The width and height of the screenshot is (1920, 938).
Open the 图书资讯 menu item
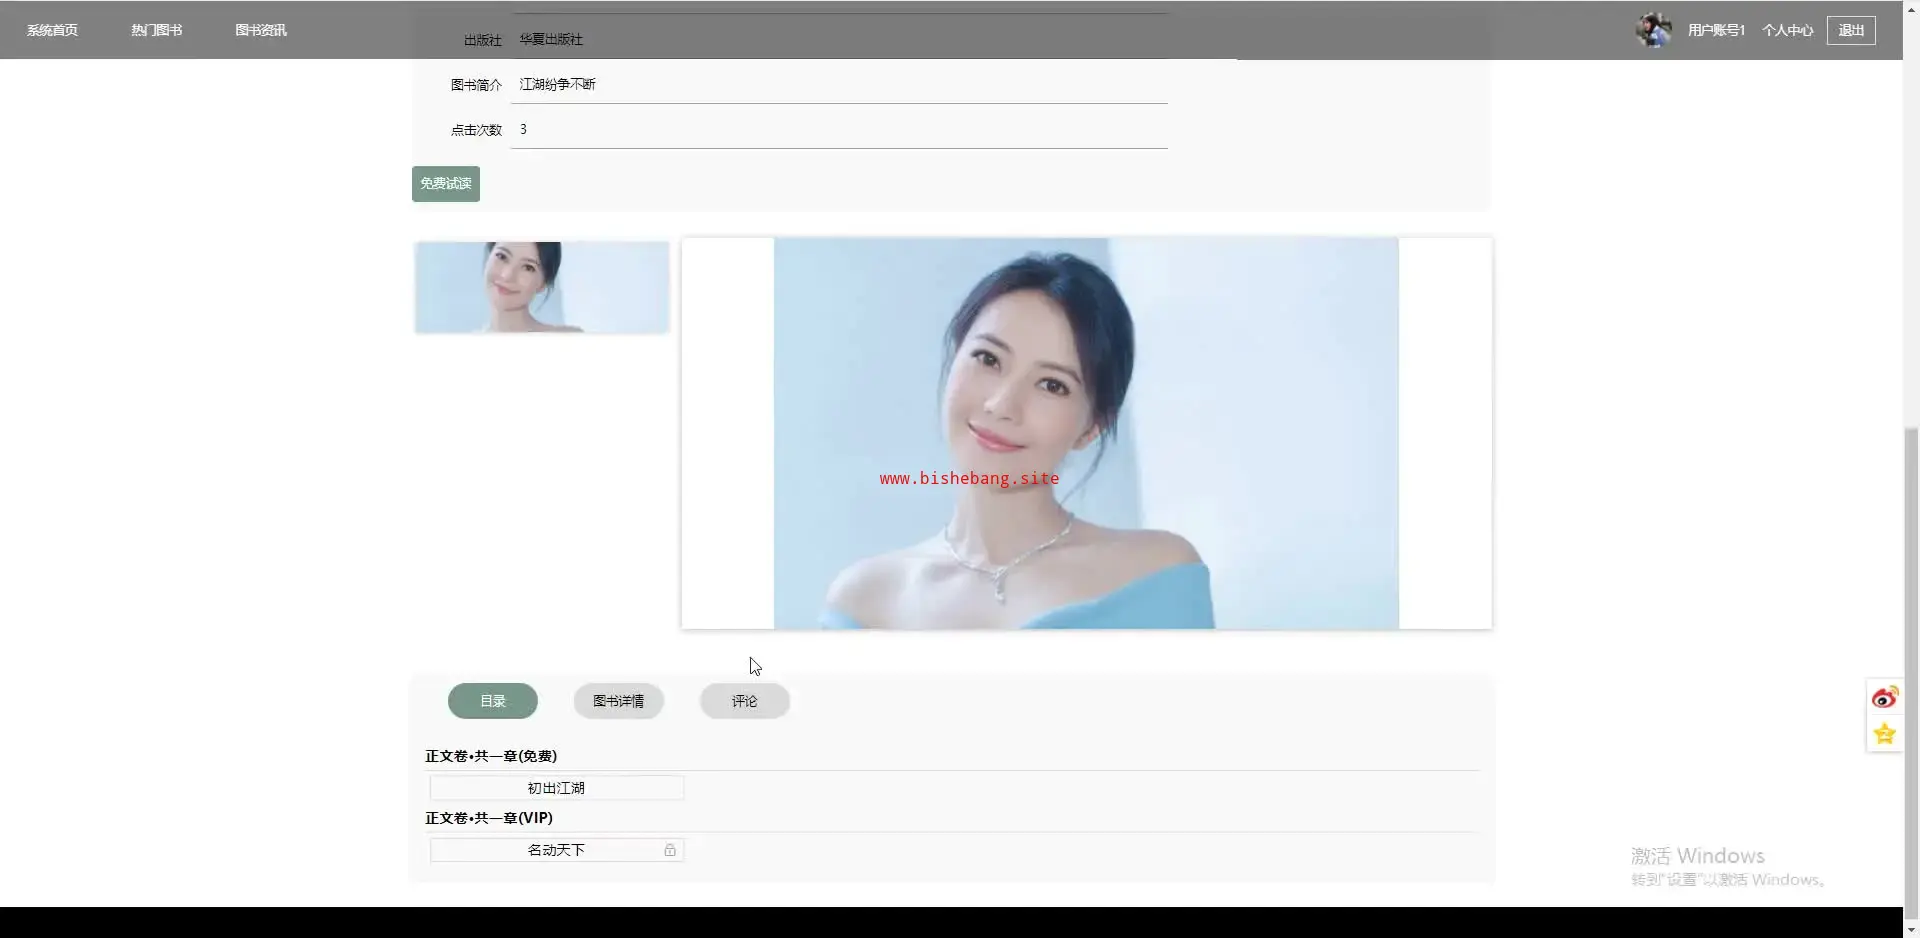(x=261, y=30)
